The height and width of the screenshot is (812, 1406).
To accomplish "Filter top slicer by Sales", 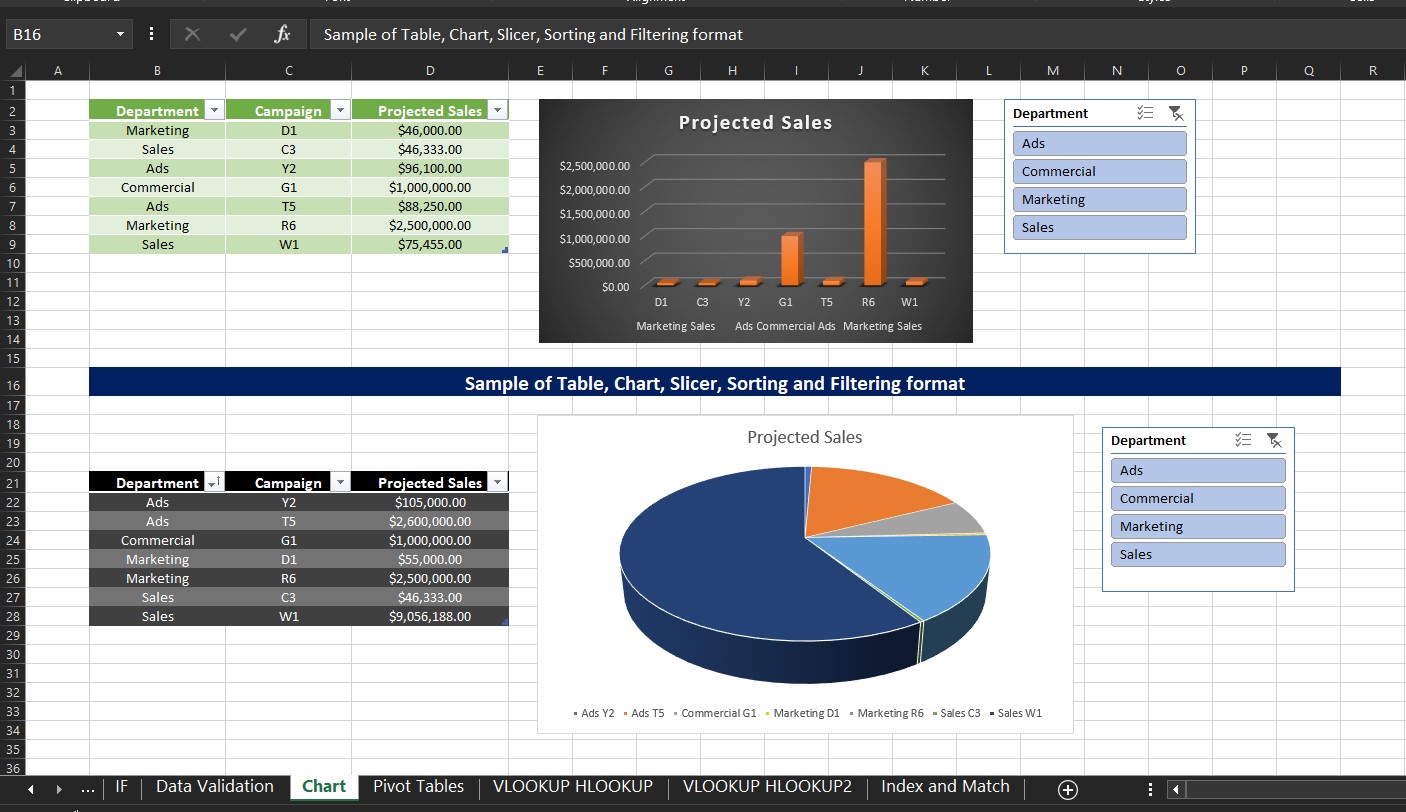I will (x=1099, y=228).
